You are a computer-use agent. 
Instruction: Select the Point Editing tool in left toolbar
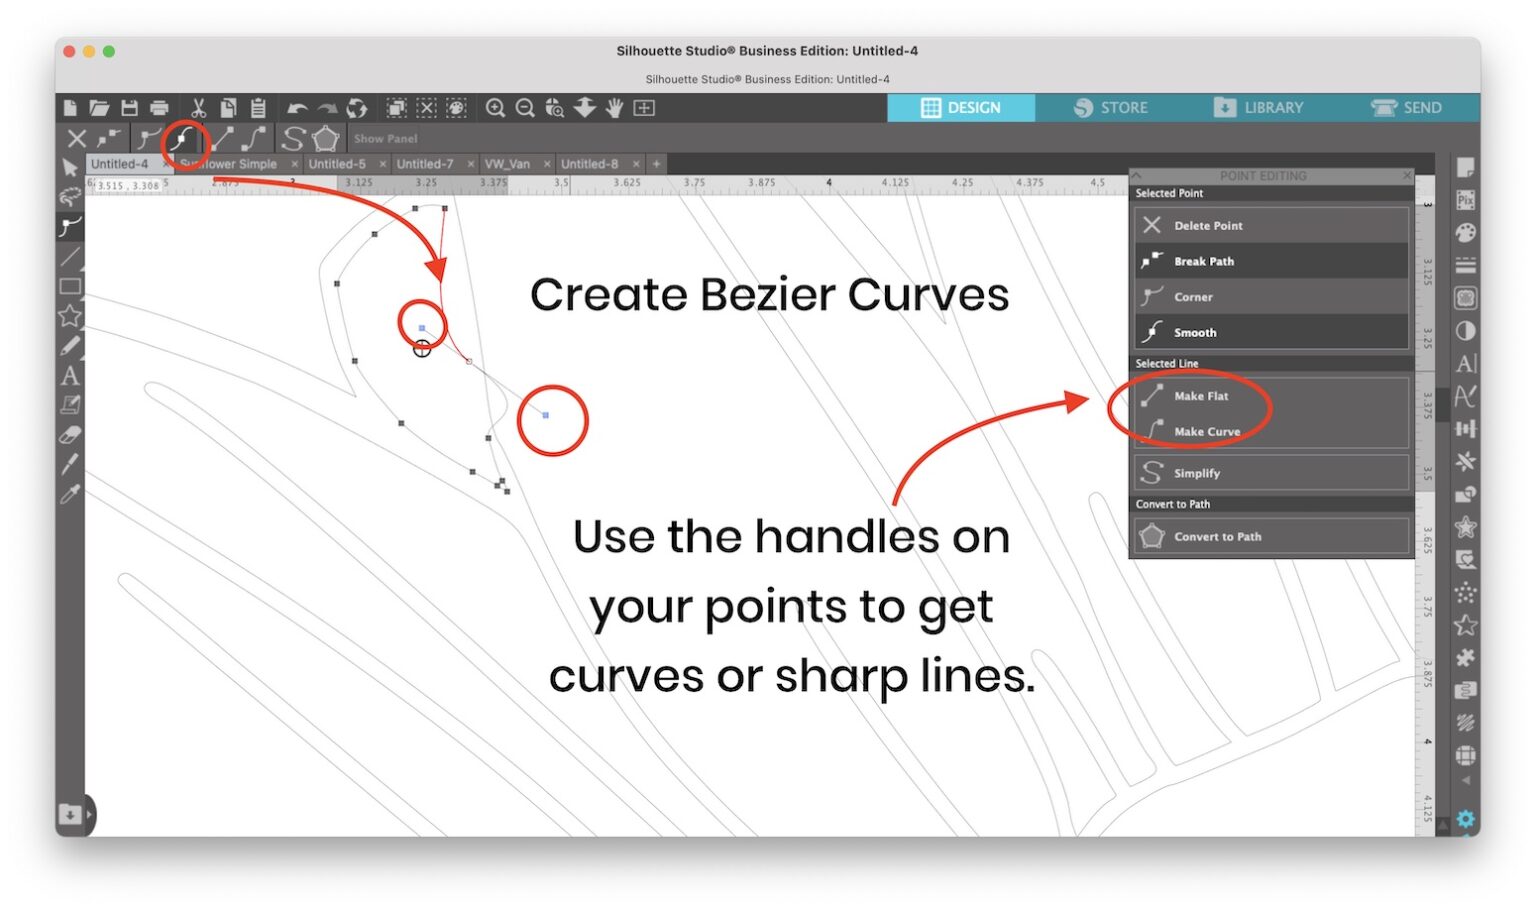(x=70, y=225)
